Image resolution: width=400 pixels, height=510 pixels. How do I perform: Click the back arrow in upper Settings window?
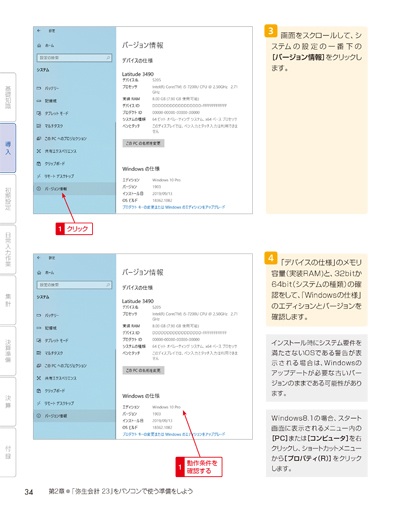point(39,31)
